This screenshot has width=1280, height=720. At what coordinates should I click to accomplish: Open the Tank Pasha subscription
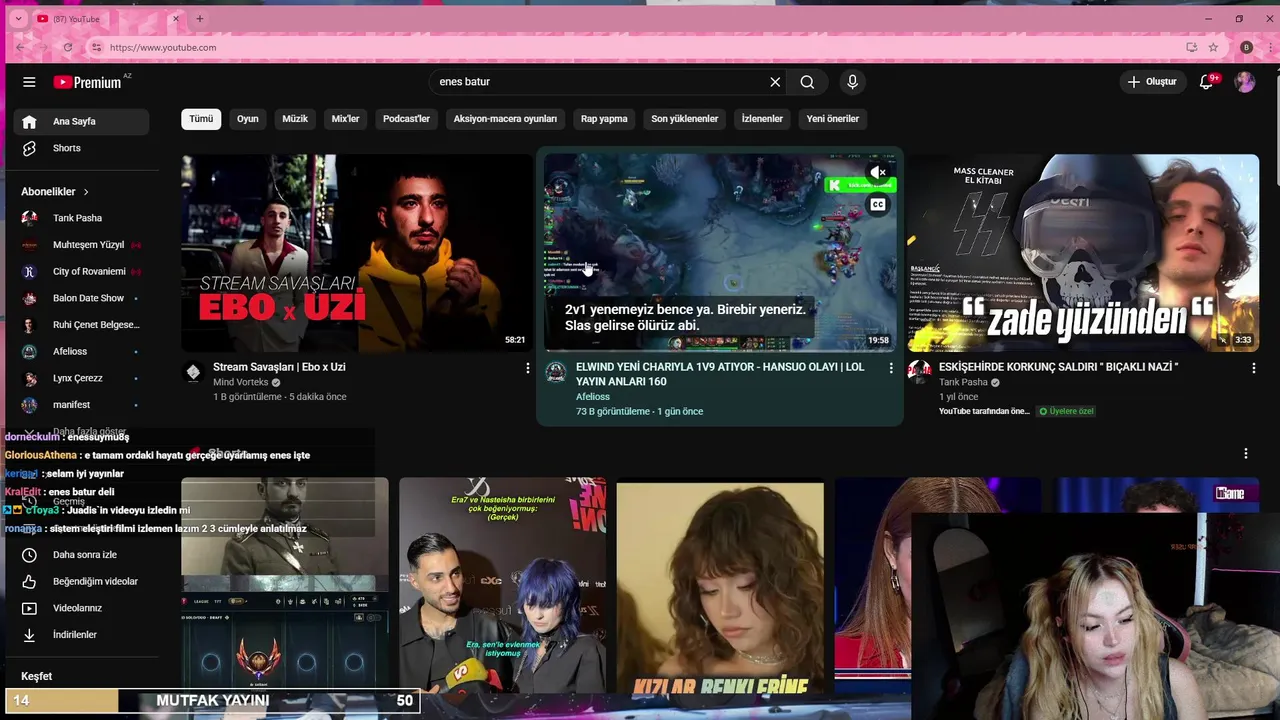(x=81, y=218)
